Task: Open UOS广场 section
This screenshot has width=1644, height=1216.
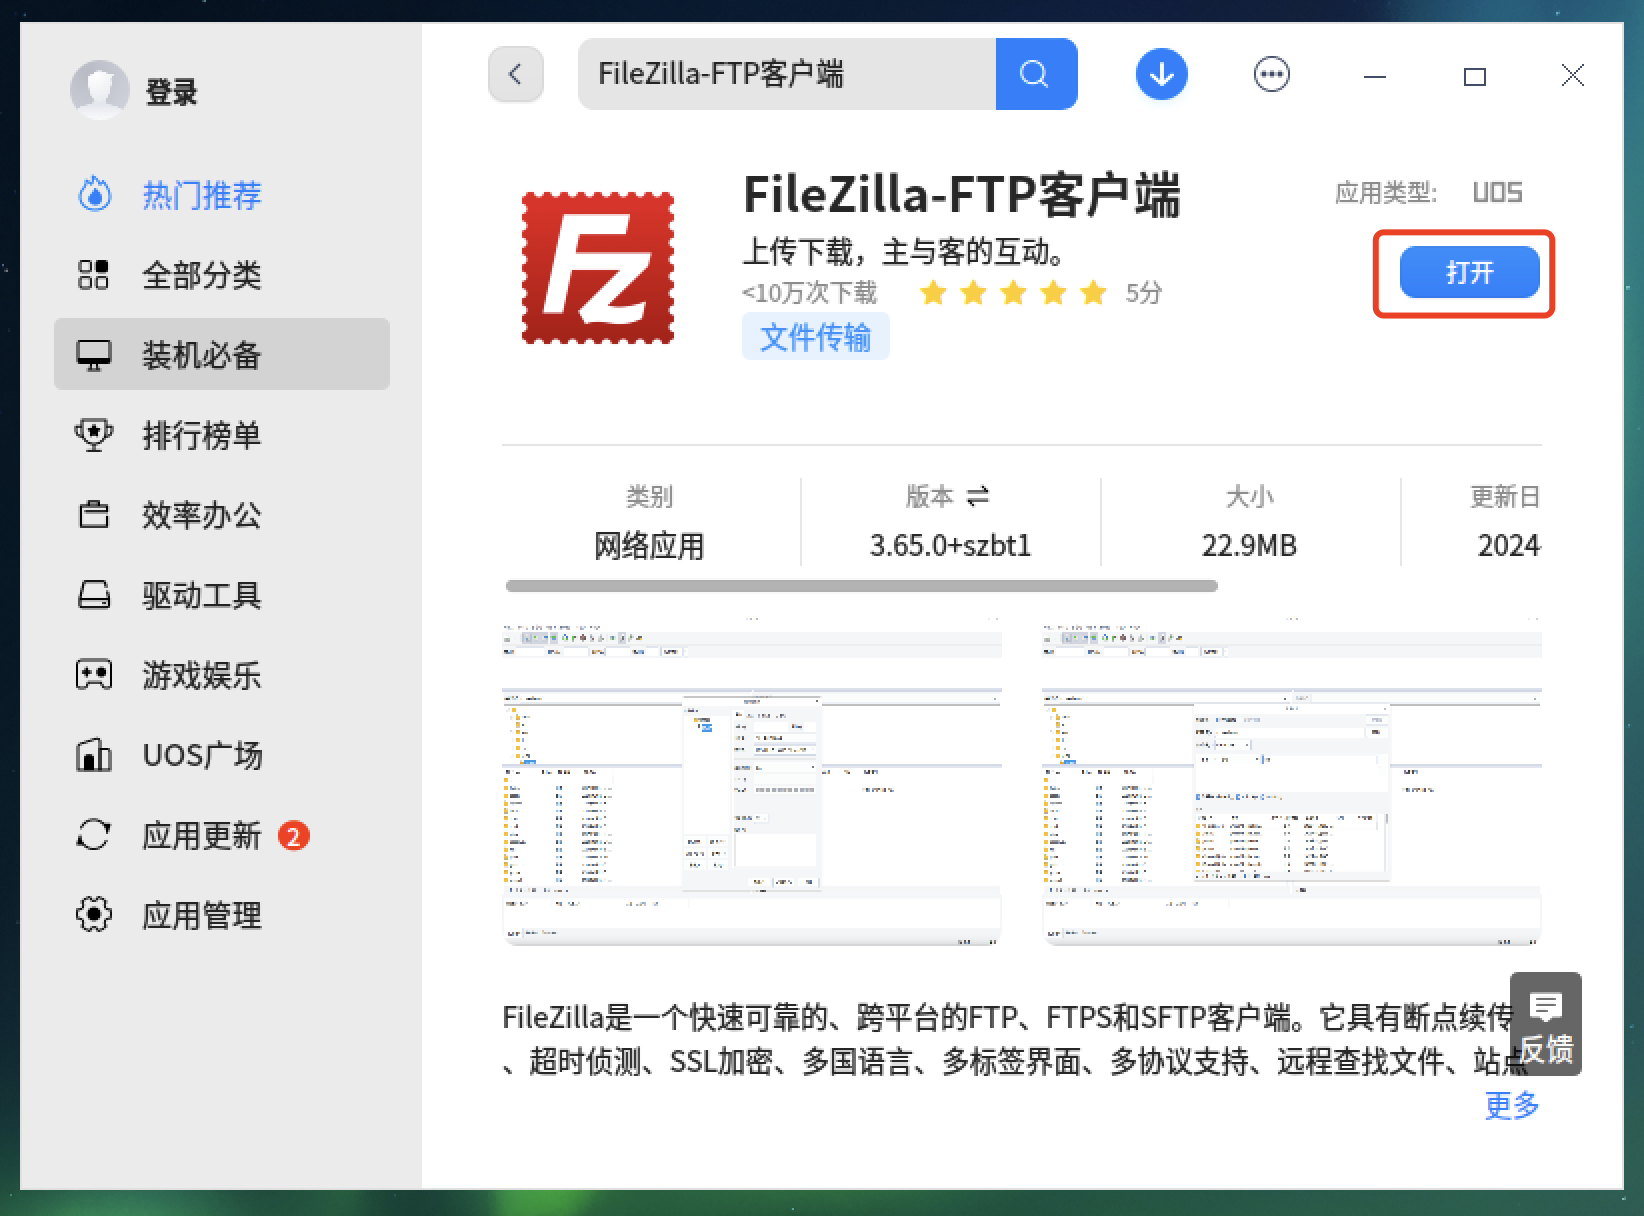Action: [x=222, y=754]
